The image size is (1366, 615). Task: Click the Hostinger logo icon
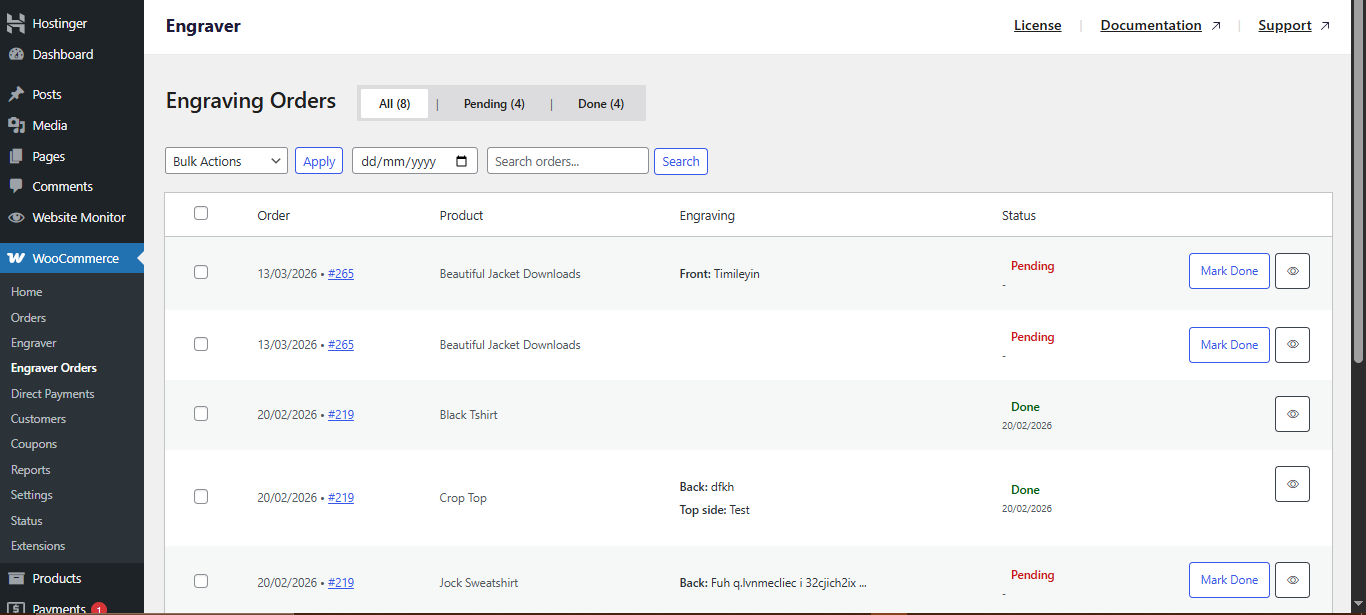15,21
